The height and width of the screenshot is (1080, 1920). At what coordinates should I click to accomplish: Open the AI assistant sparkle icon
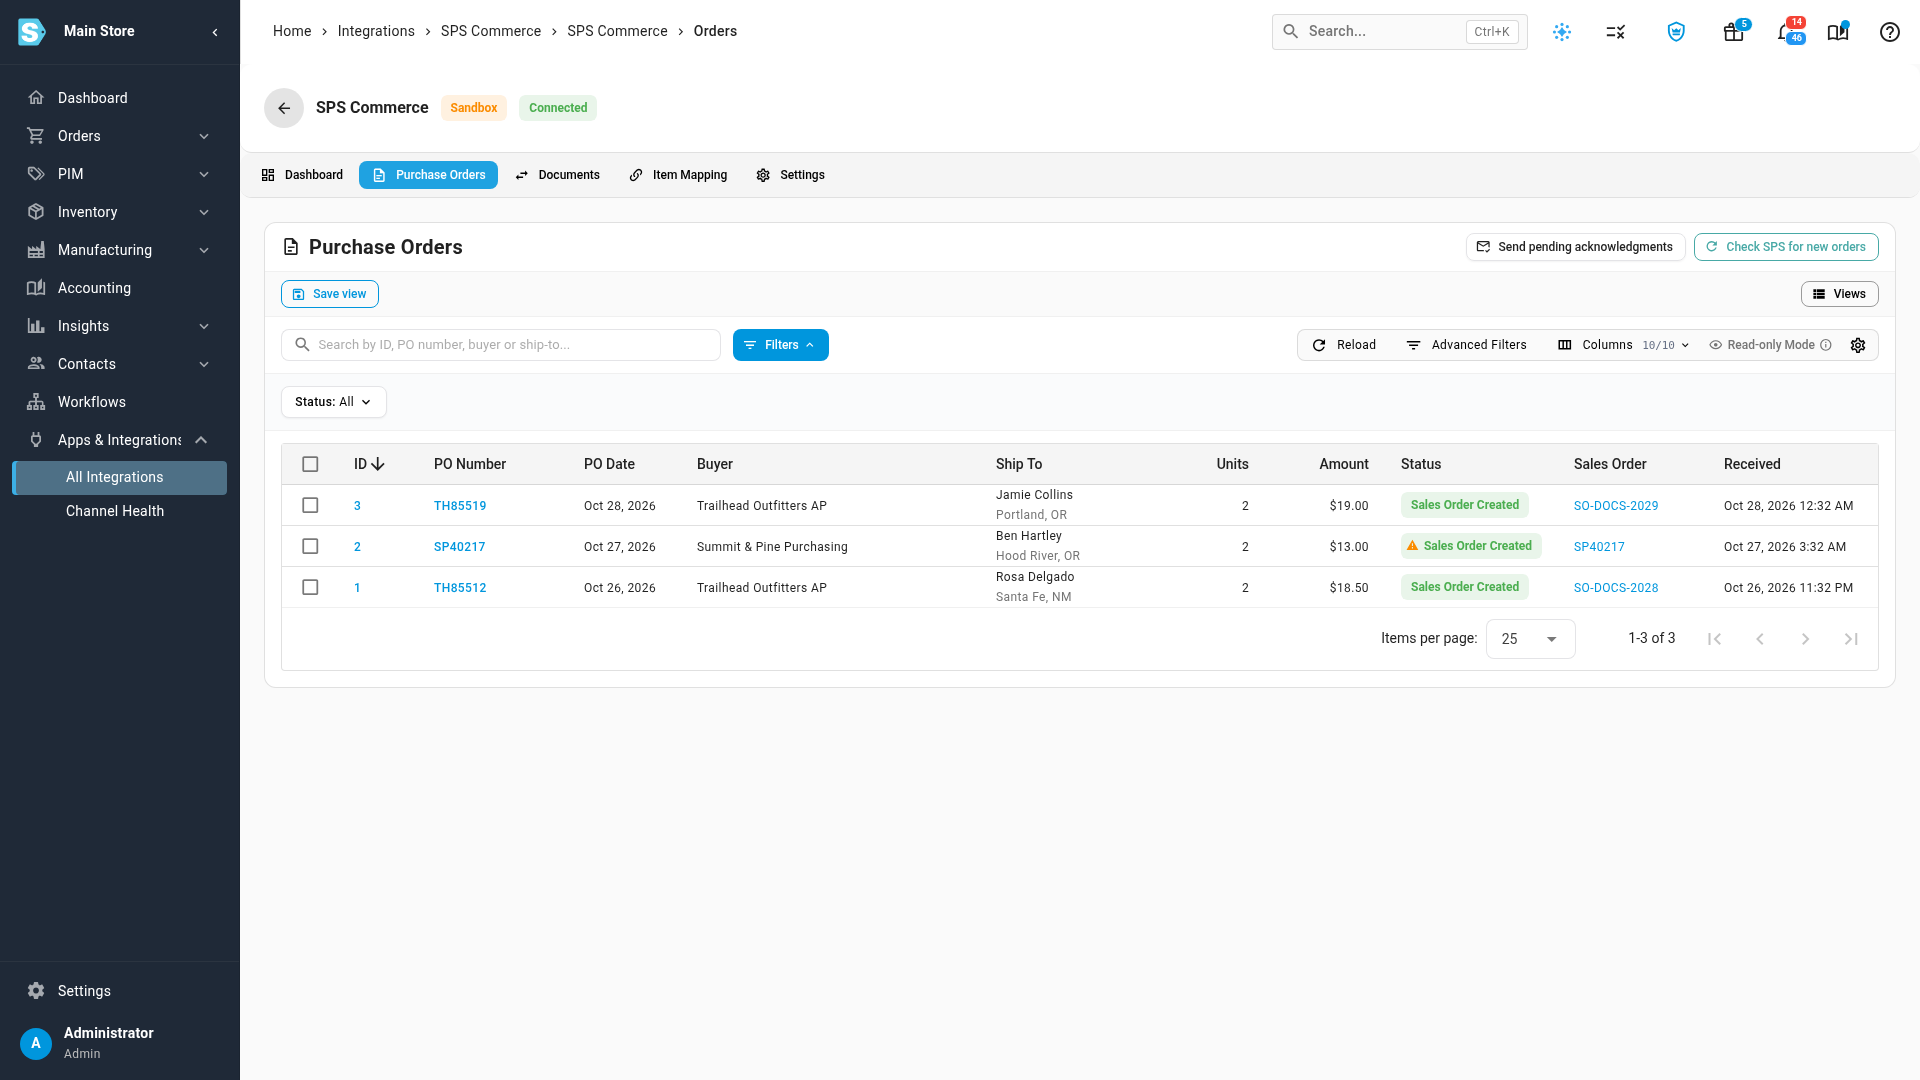click(x=1562, y=32)
